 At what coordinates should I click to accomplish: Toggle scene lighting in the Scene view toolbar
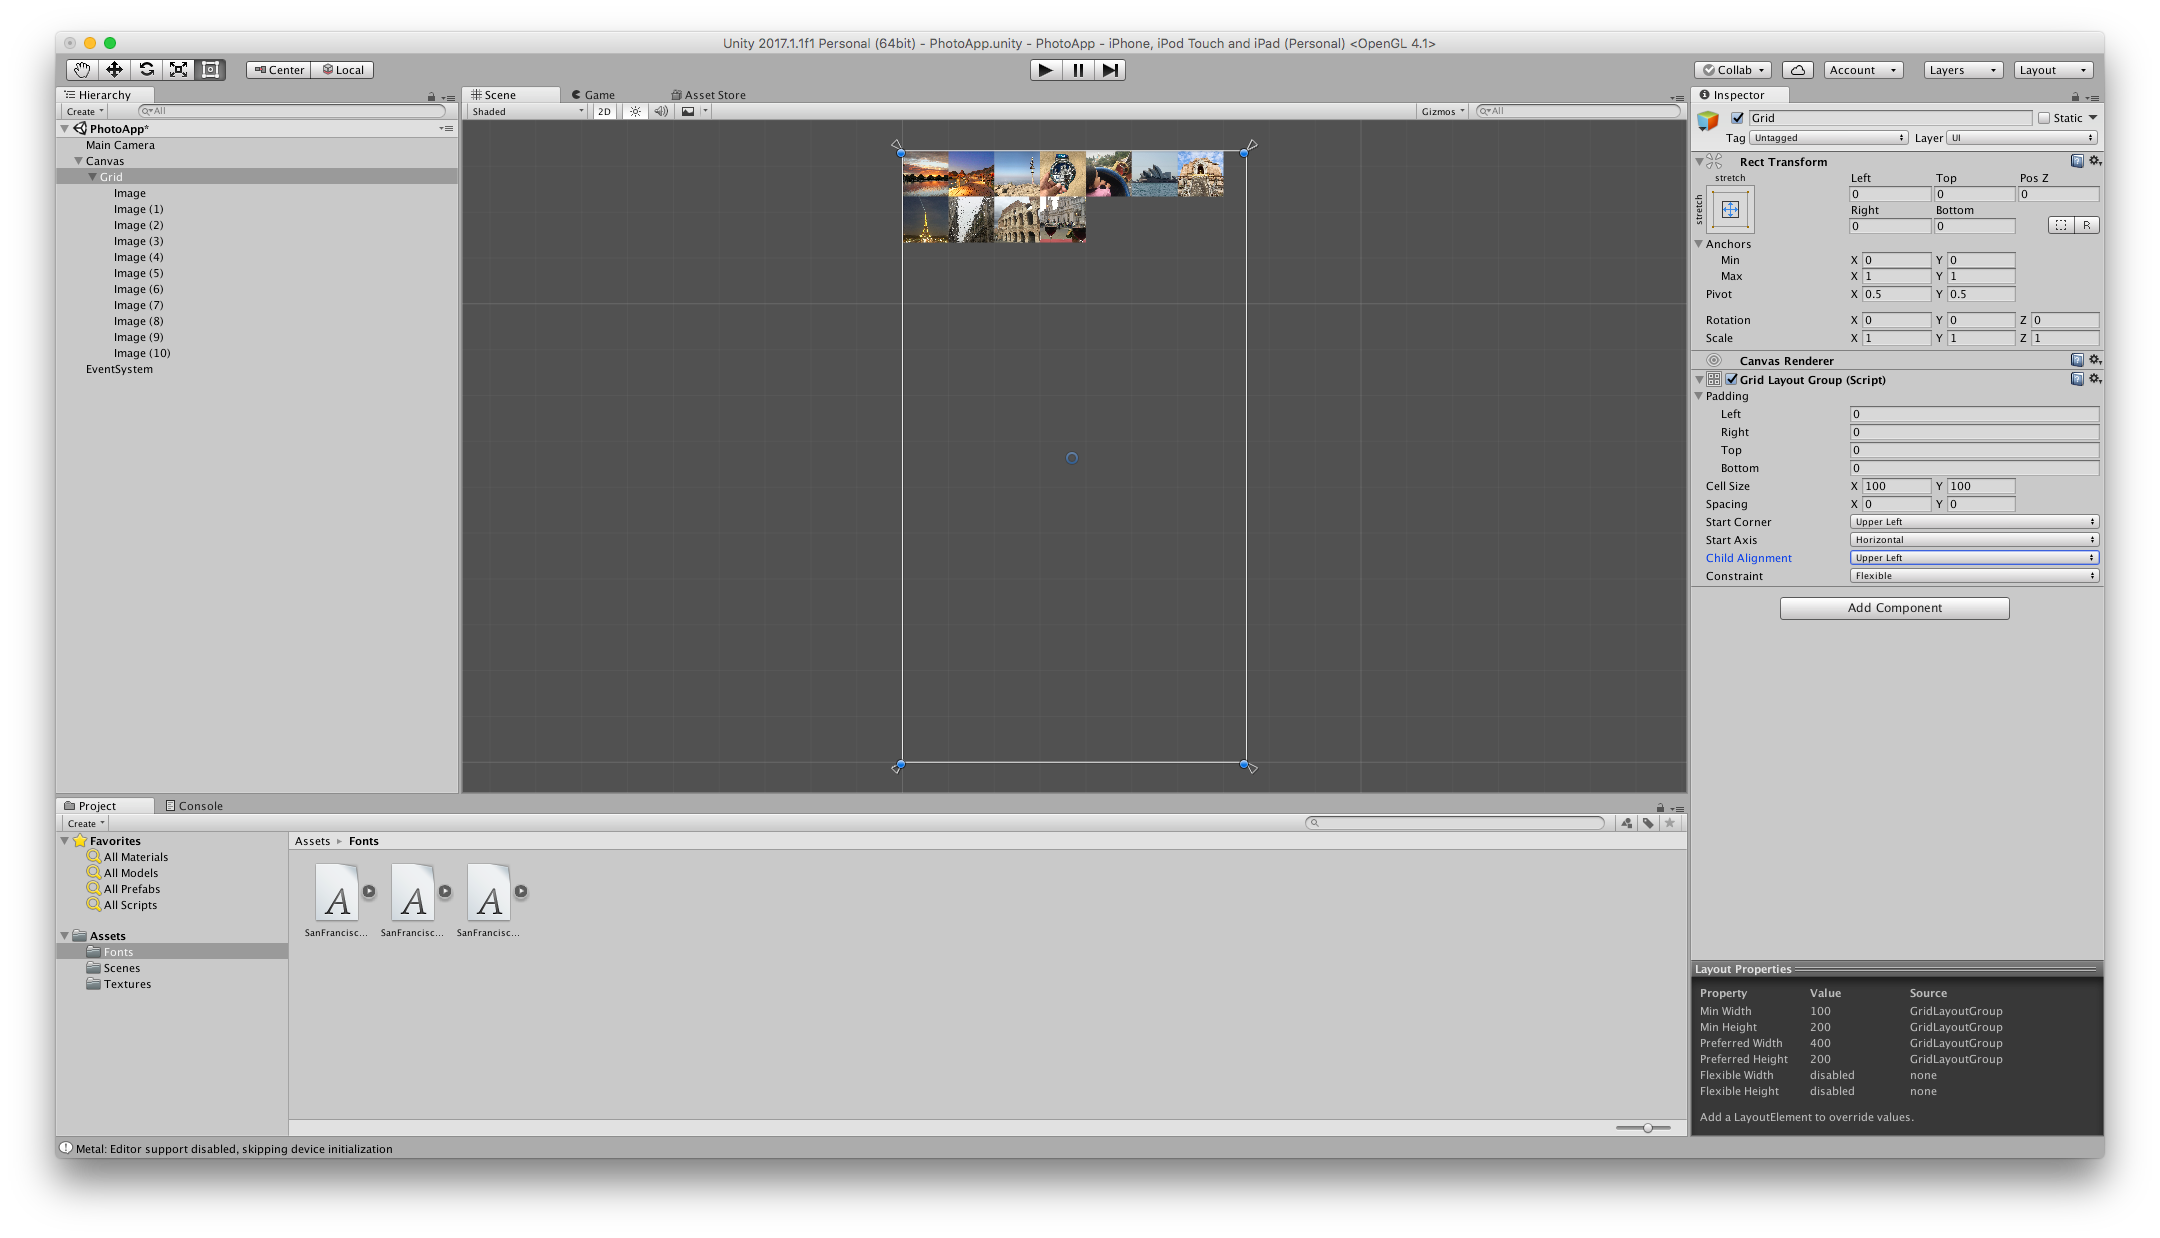tap(634, 111)
